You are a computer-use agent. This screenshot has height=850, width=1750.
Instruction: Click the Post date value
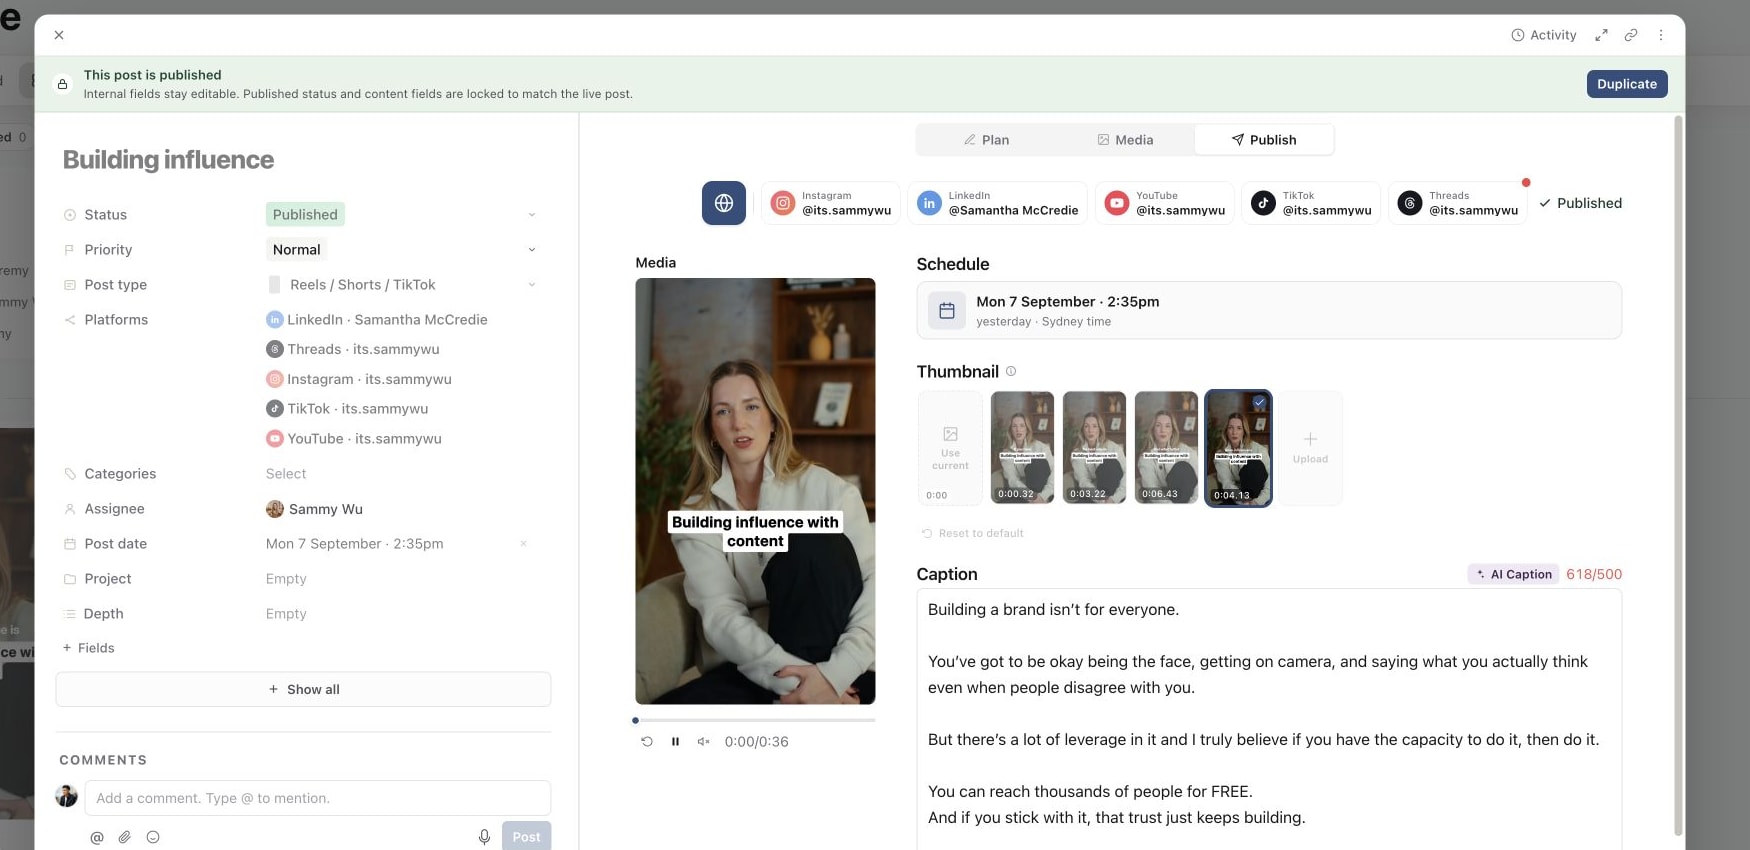coord(354,544)
